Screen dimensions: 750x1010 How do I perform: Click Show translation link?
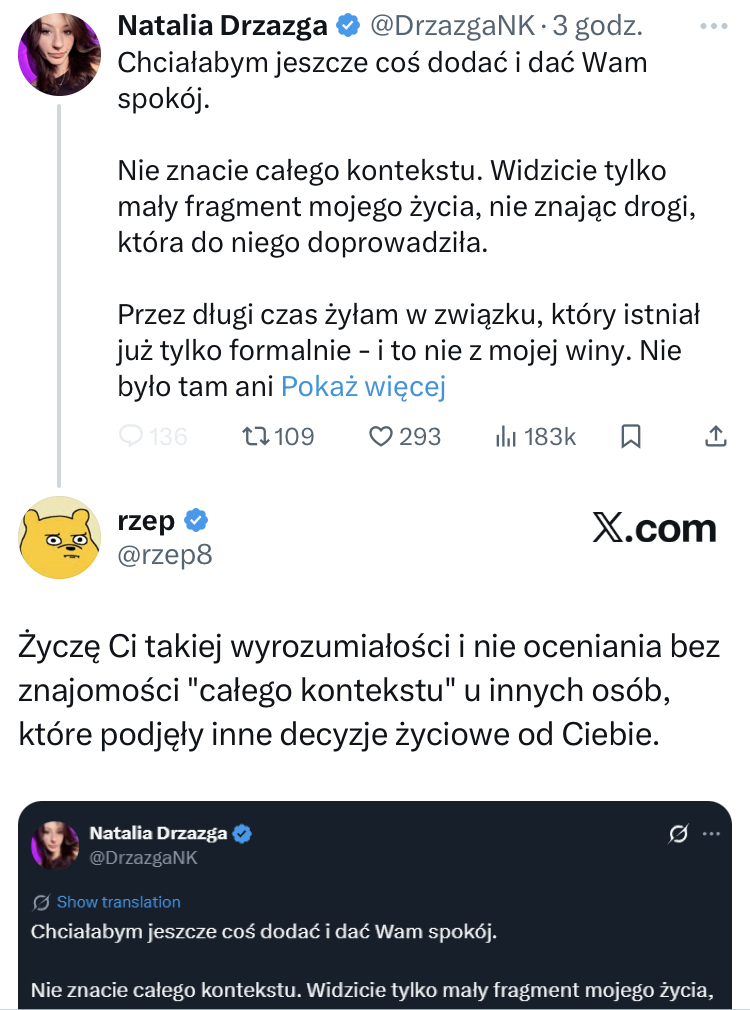click(118, 902)
